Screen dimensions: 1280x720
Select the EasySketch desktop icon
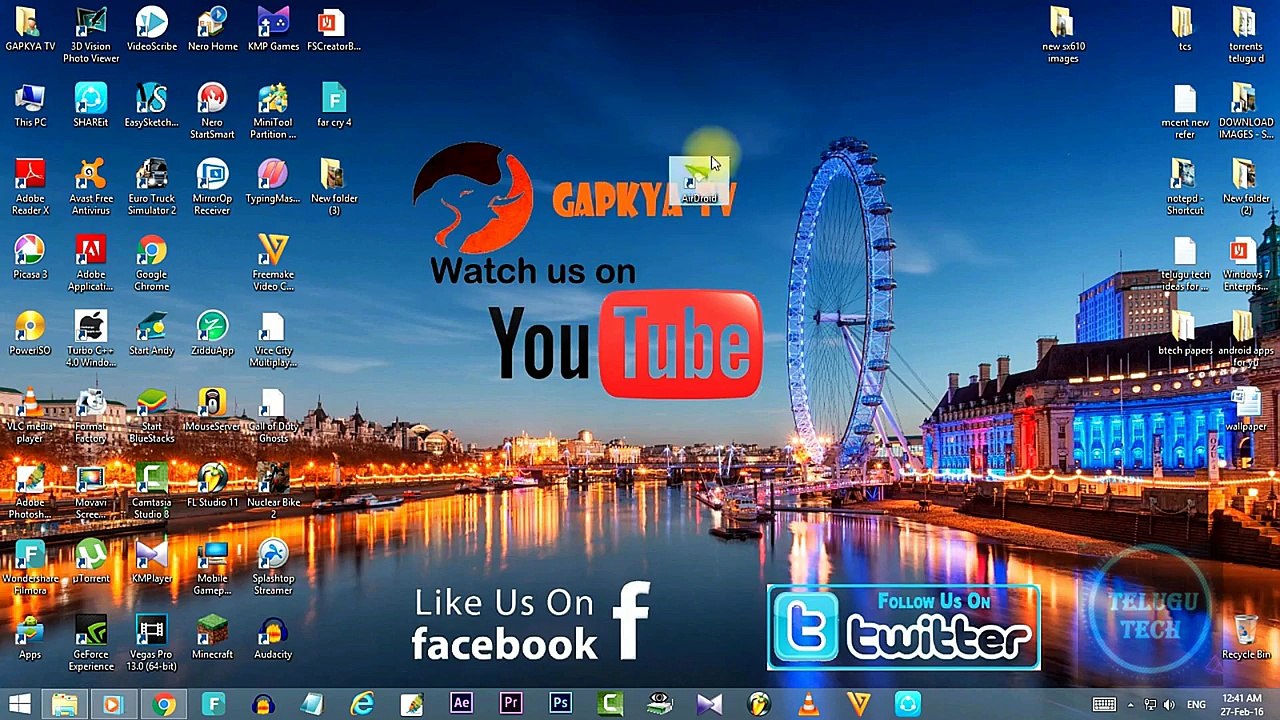pyautogui.click(x=152, y=106)
